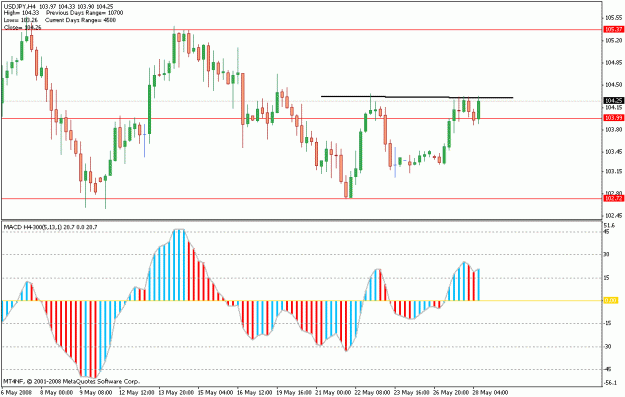Click the '26 May 20:00' date label

pos(451,393)
